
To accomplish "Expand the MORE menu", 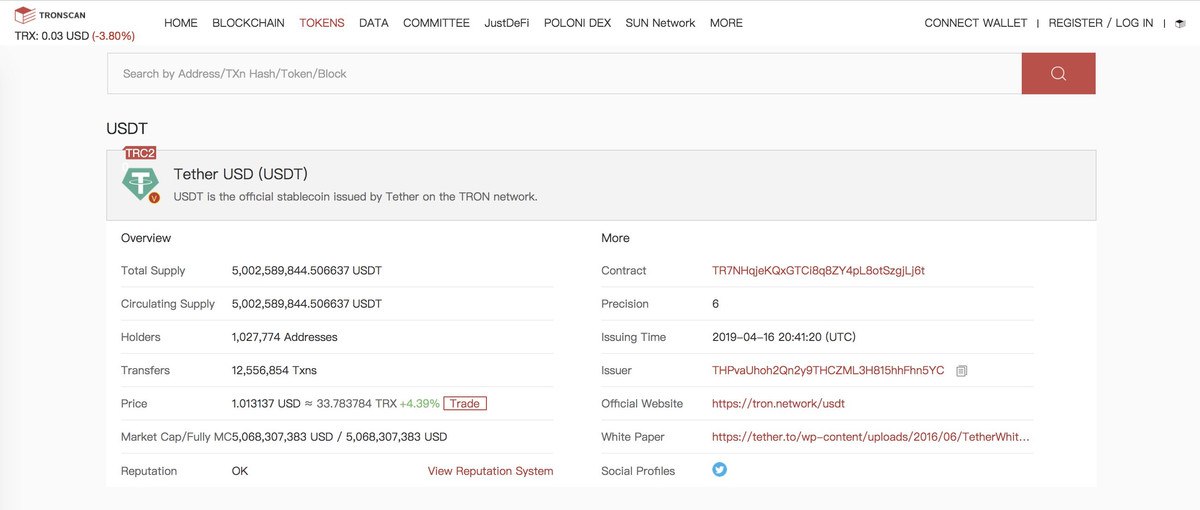I will [726, 23].
